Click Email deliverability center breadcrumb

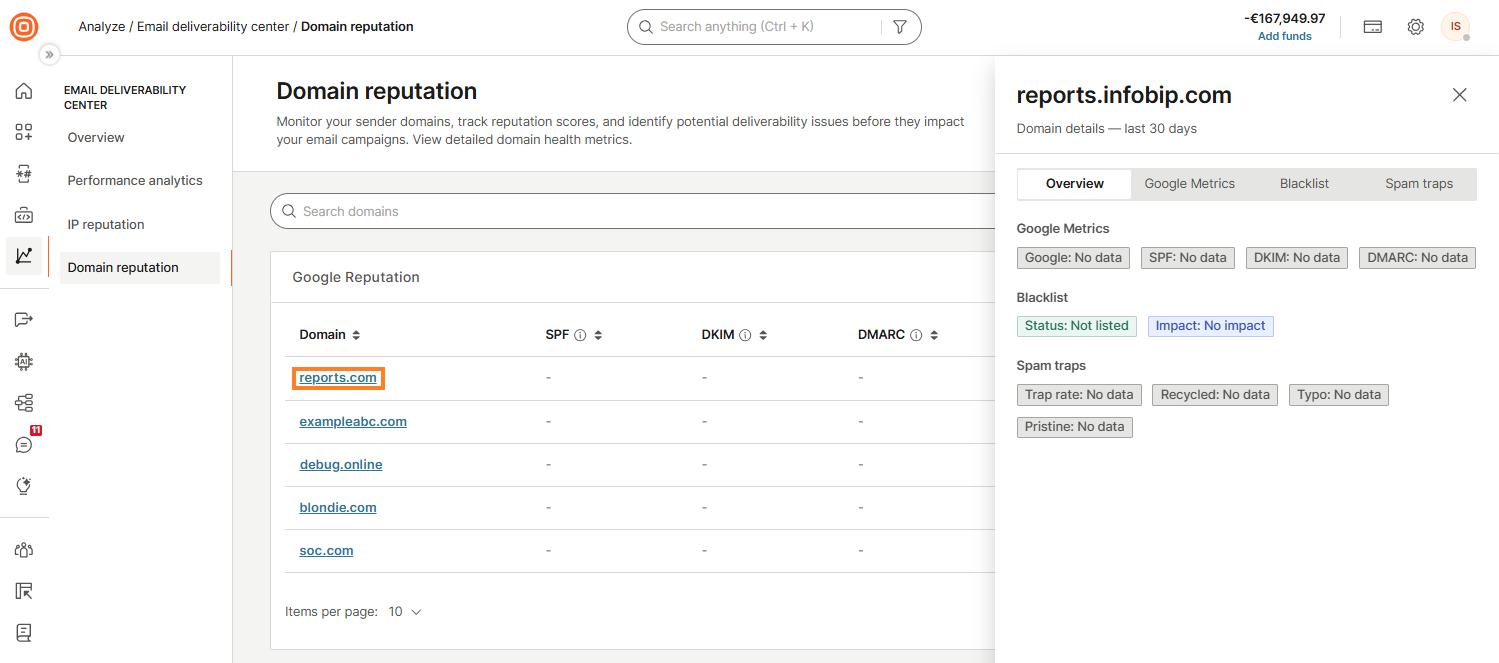pos(213,27)
